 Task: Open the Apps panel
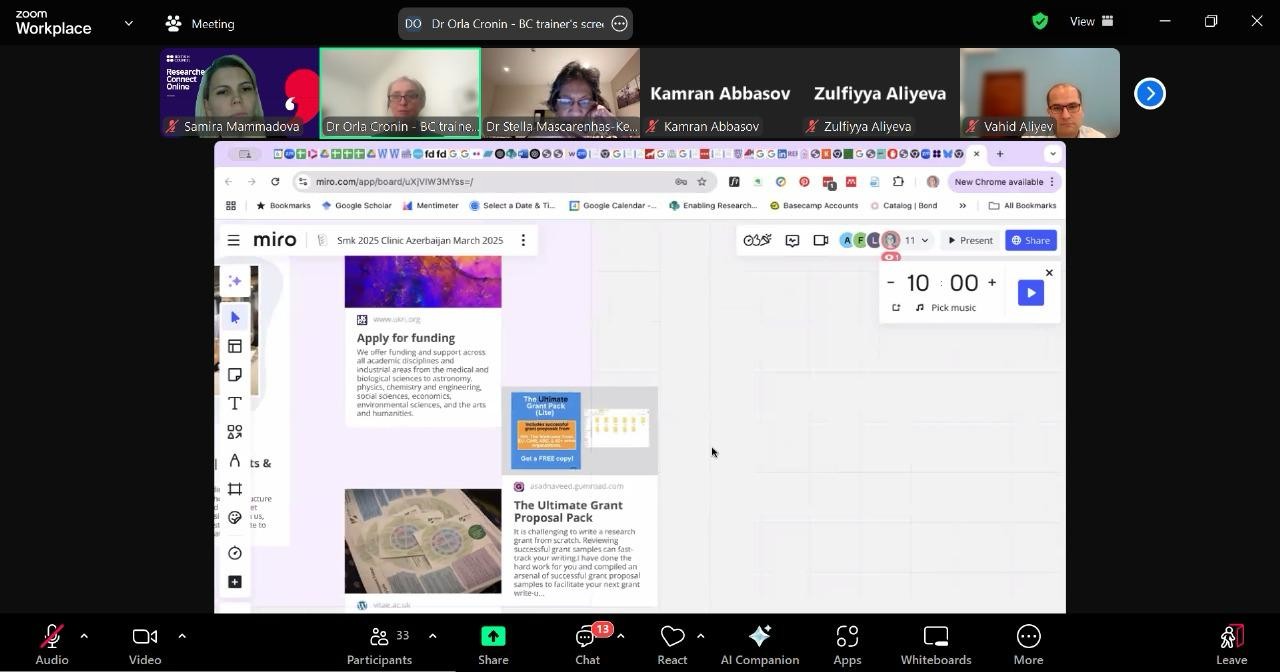tap(847, 644)
